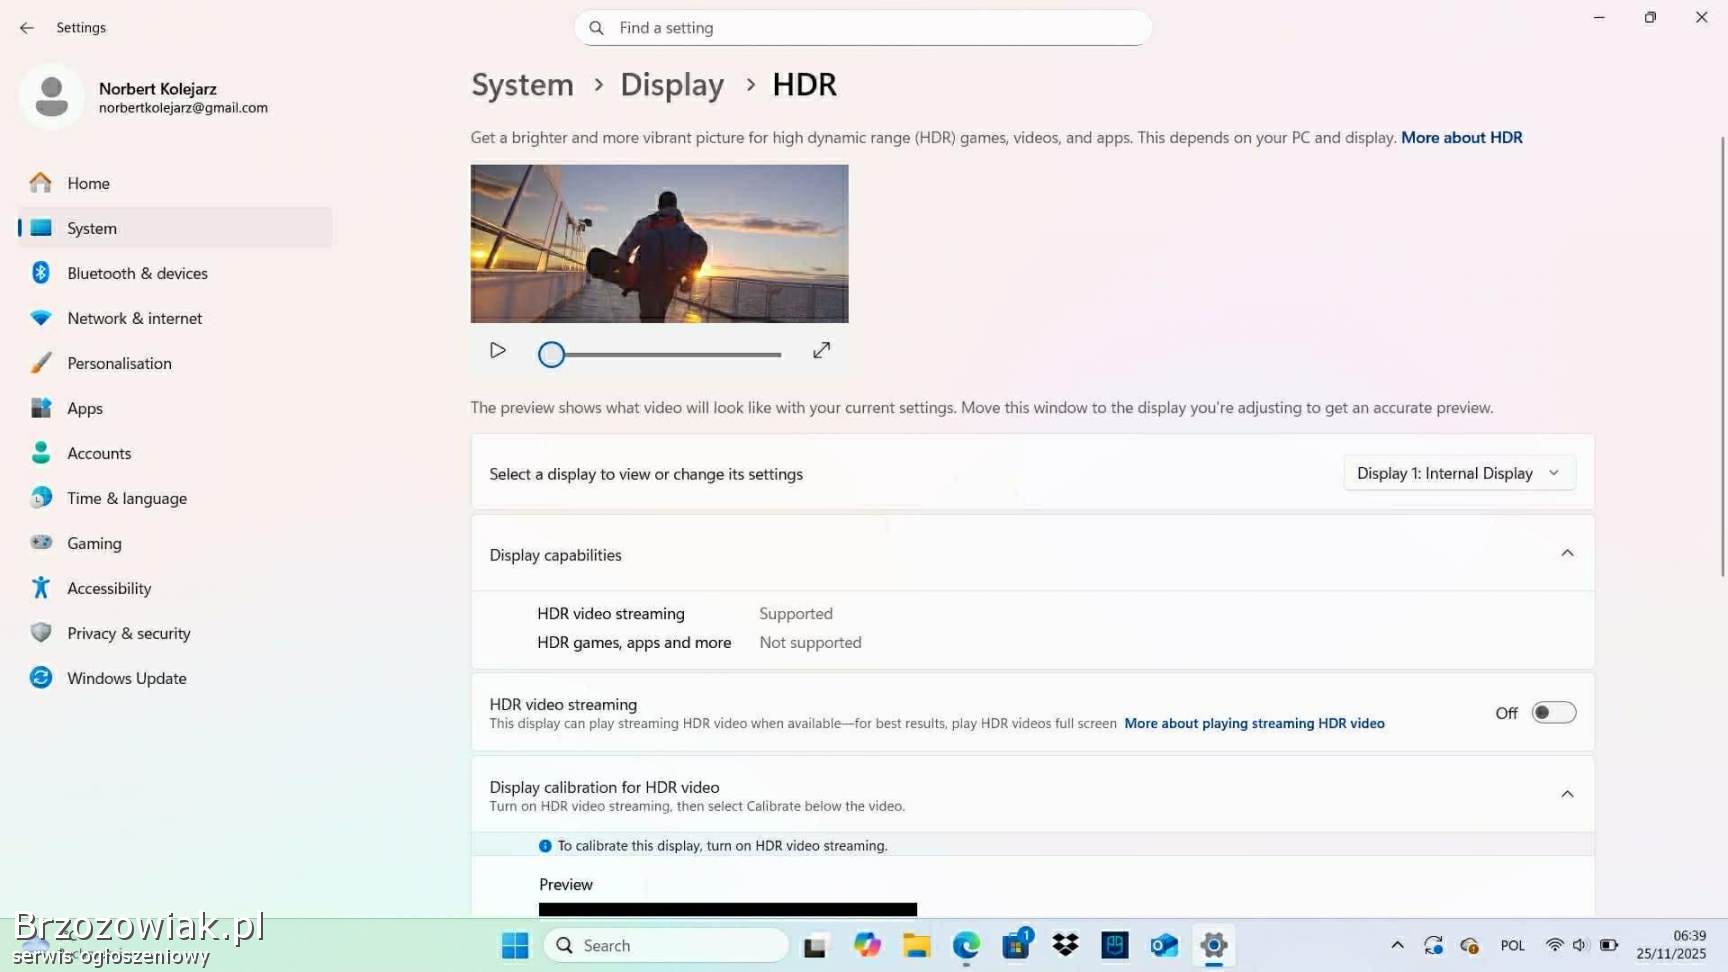Select Personalisation in the sidebar
This screenshot has width=1728, height=972.
pyautogui.click(x=119, y=363)
